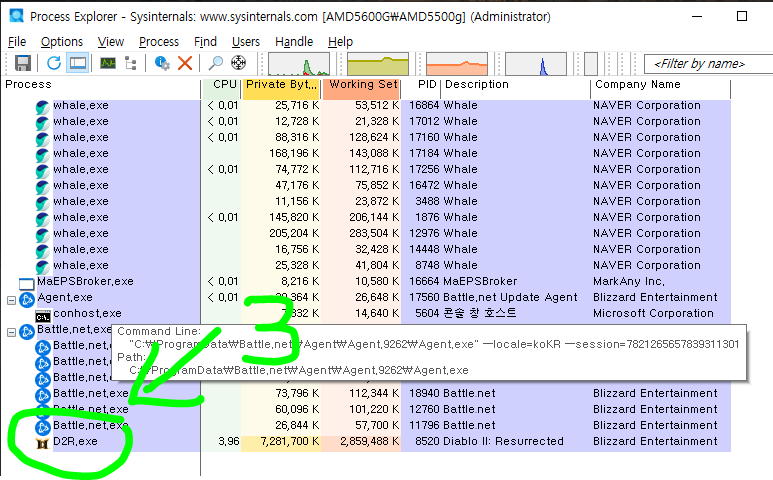The height and width of the screenshot is (480, 773).
Task: Open the orange physical memory graph
Action: point(457,64)
